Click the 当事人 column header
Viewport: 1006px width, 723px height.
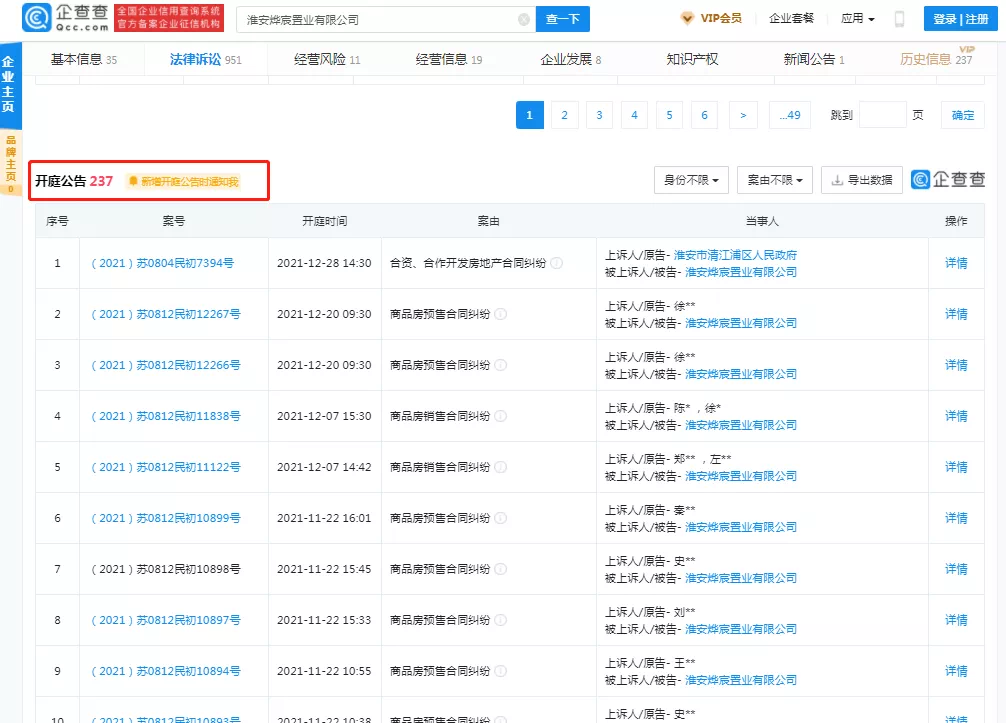762,221
